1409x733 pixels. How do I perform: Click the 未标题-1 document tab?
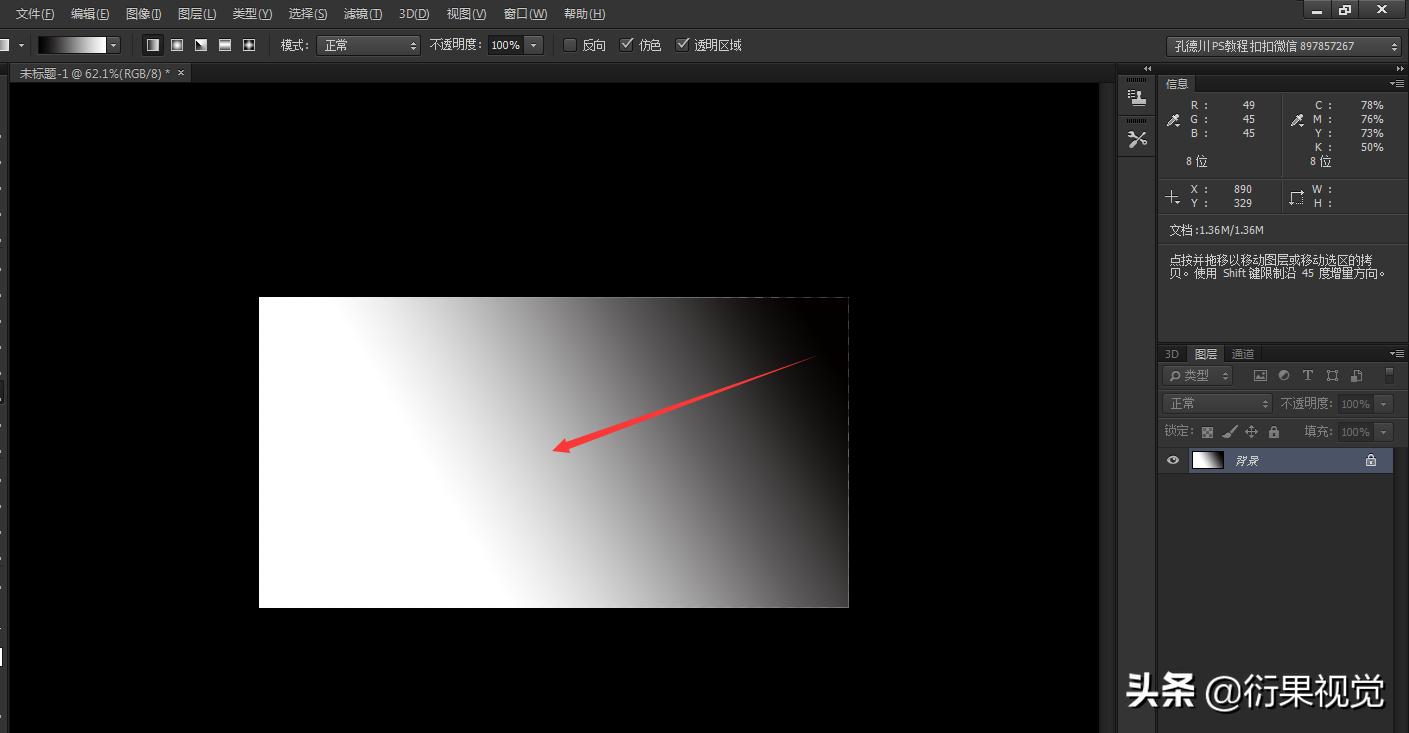[90, 72]
